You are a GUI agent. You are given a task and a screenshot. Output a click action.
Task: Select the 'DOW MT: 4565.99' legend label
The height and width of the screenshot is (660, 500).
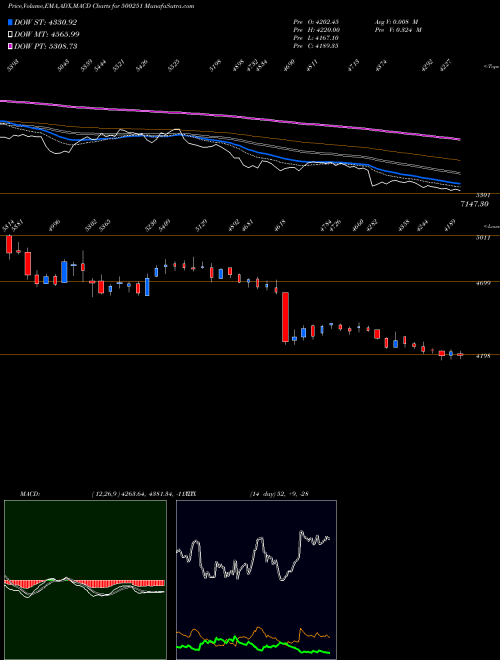pos(47,35)
